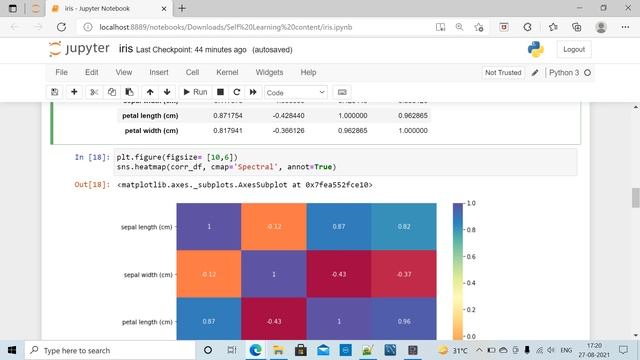
Task: Save and checkpoint the notebook
Action: (x=55, y=92)
